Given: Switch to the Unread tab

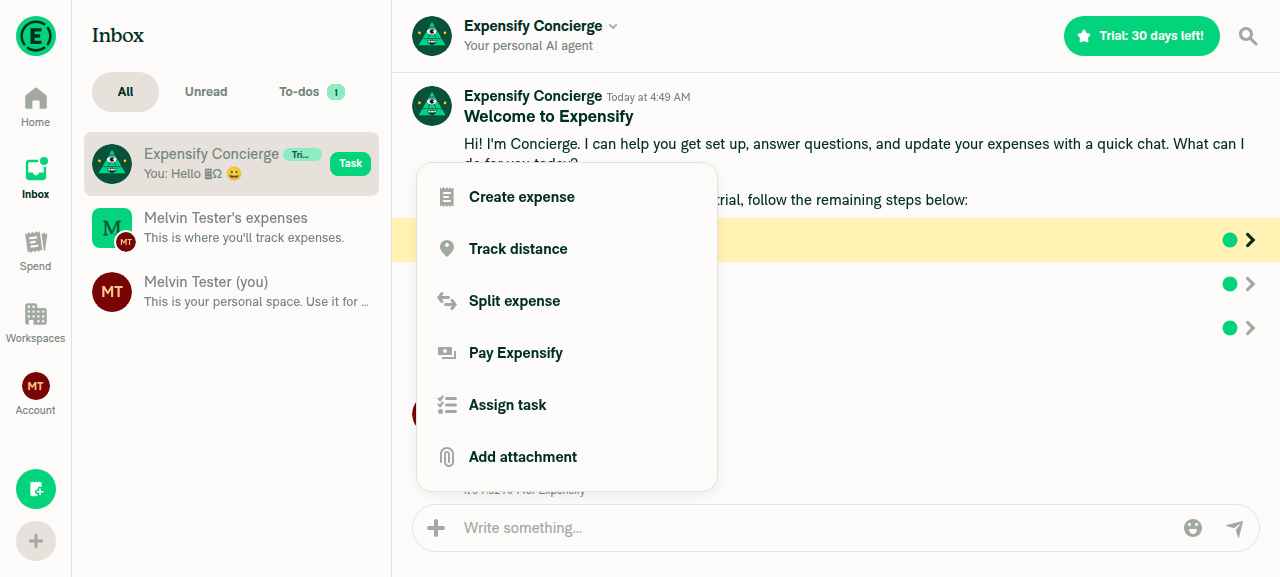Looking at the screenshot, I should (206, 92).
